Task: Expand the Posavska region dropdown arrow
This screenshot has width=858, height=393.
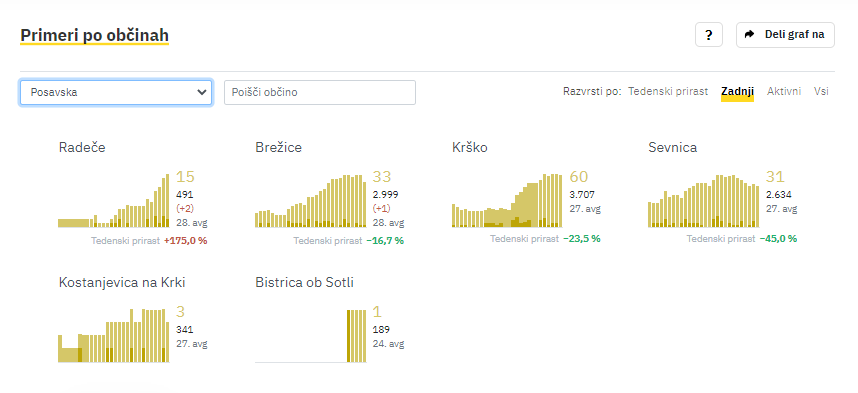Action: (201, 92)
